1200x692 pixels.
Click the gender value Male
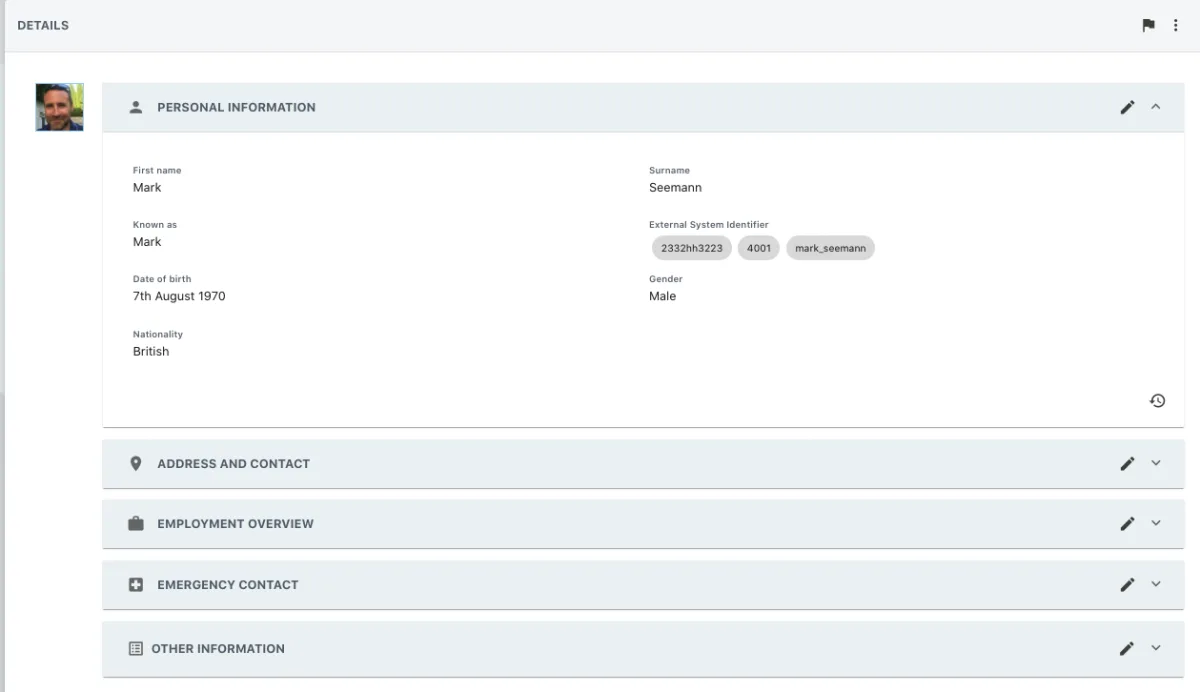tap(662, 296)
